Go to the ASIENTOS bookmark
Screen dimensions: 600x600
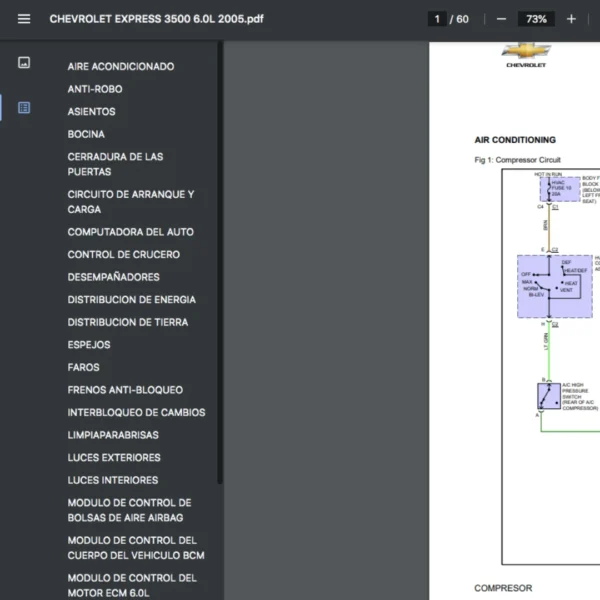(92, 112)
